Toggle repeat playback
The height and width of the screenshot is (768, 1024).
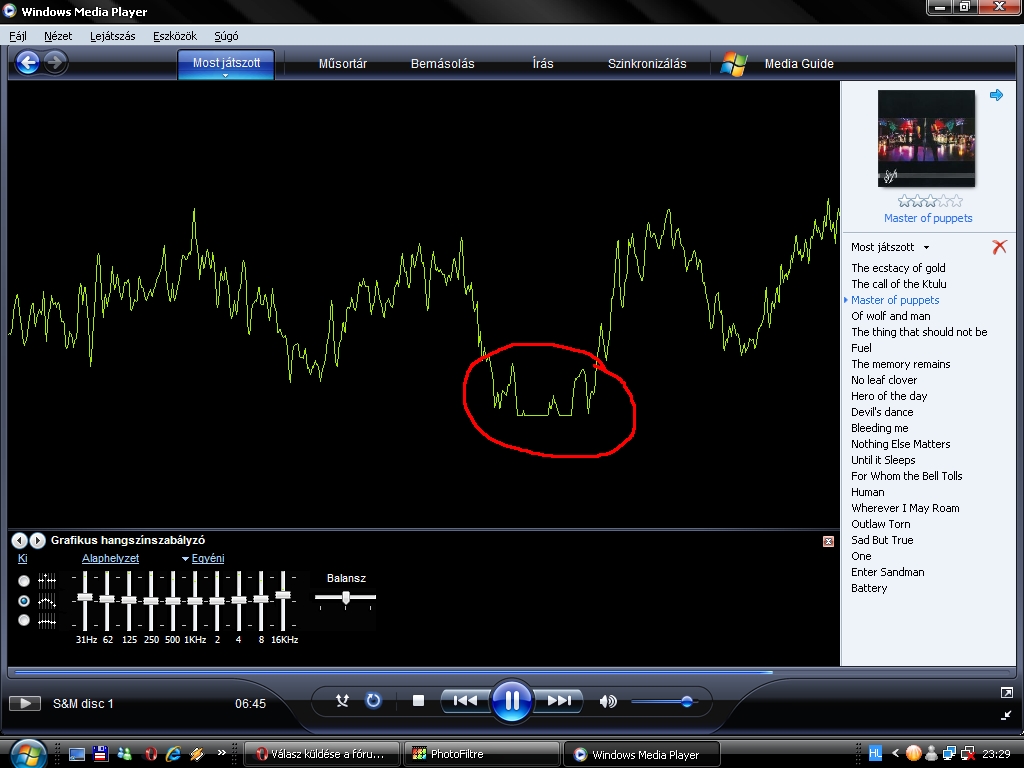click(x=373, y=701)
